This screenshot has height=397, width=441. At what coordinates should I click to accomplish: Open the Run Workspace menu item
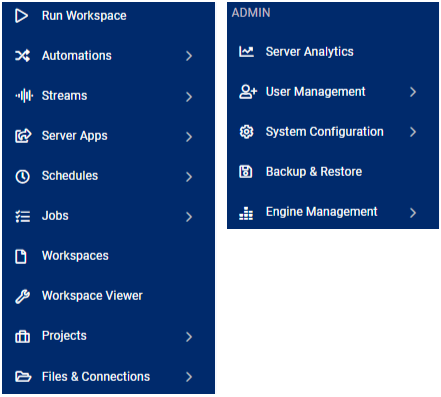(84, 16)
